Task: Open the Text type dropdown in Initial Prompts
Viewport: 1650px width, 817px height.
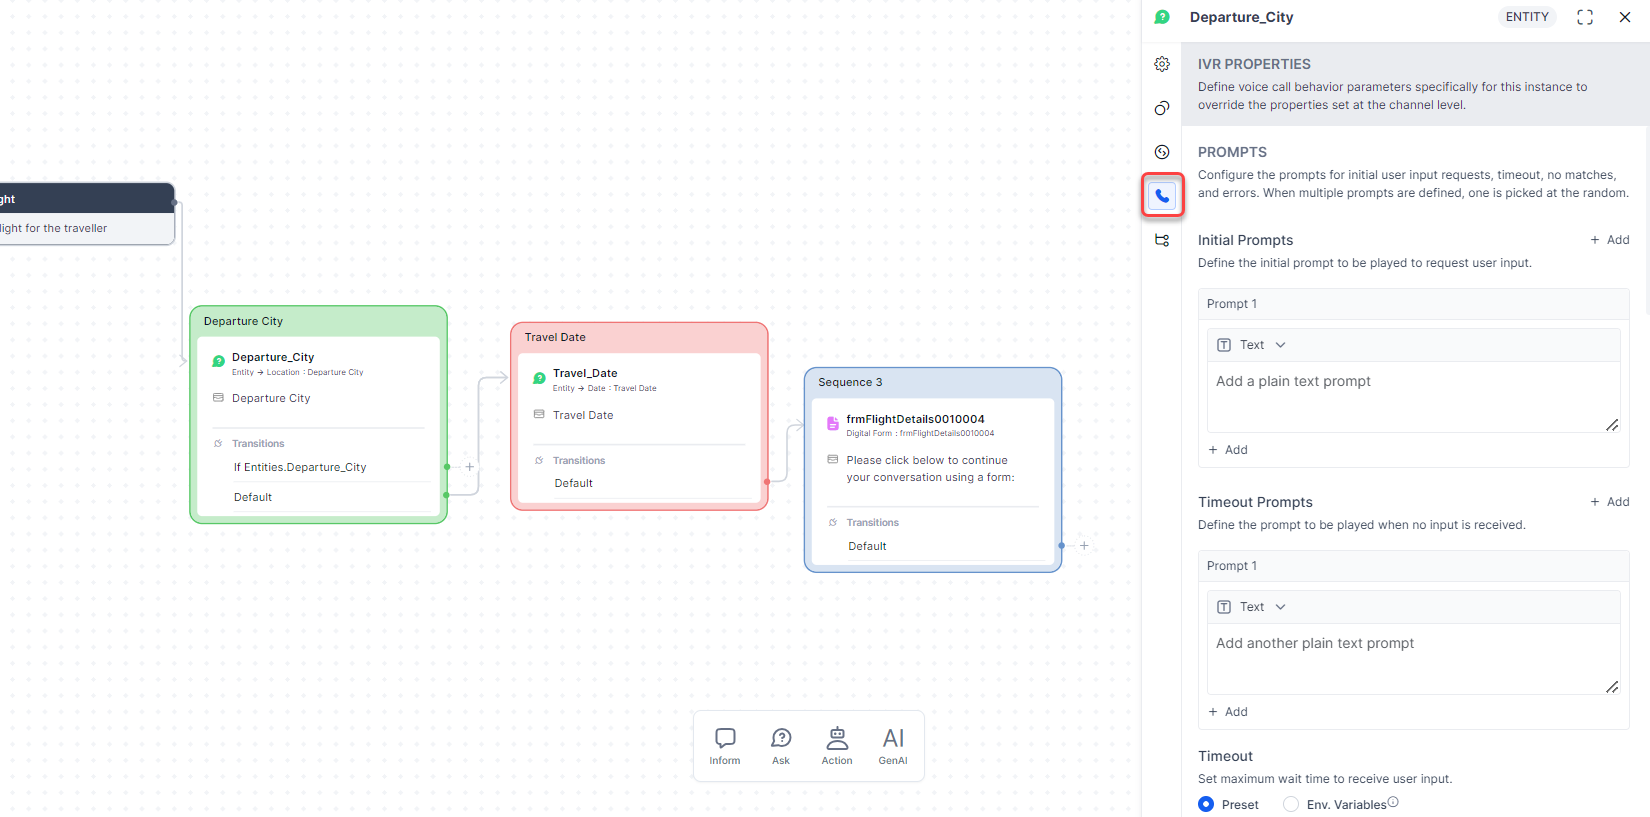Action: 1252,345
